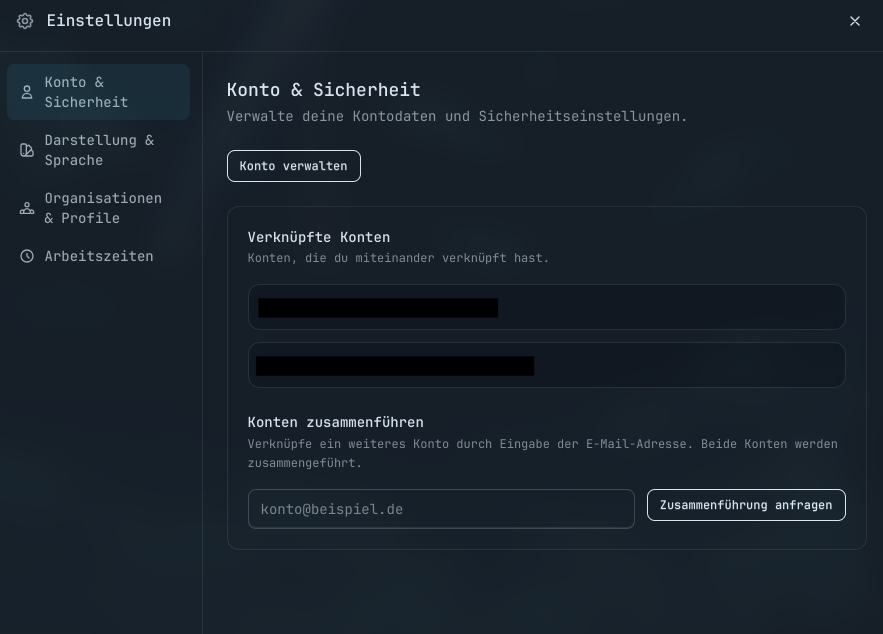Focus the konto@beispiel.de email input field
Image resolution: width=883 pixels, height=634 pixels.
click(441, 509)
